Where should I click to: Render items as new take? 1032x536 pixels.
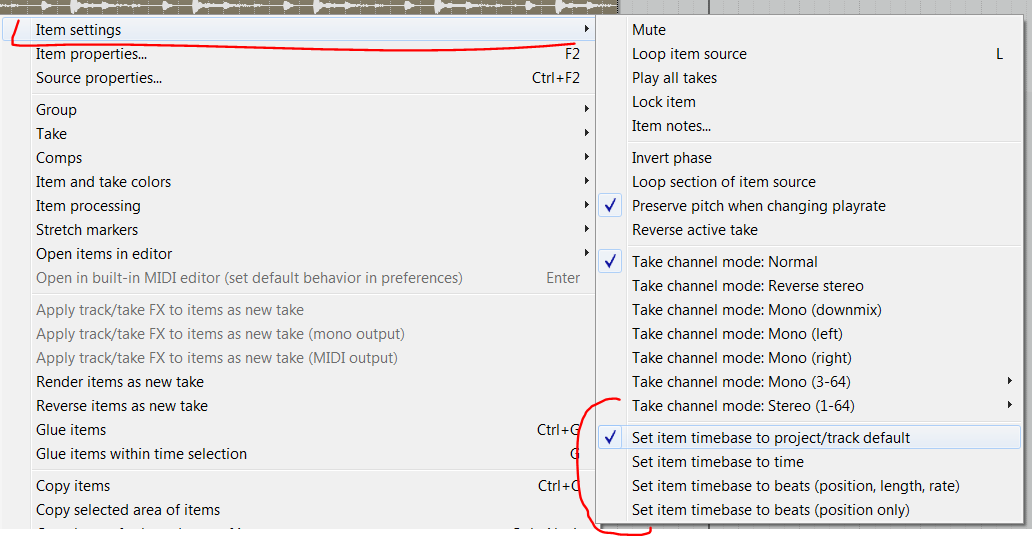[x=119, y=382]
